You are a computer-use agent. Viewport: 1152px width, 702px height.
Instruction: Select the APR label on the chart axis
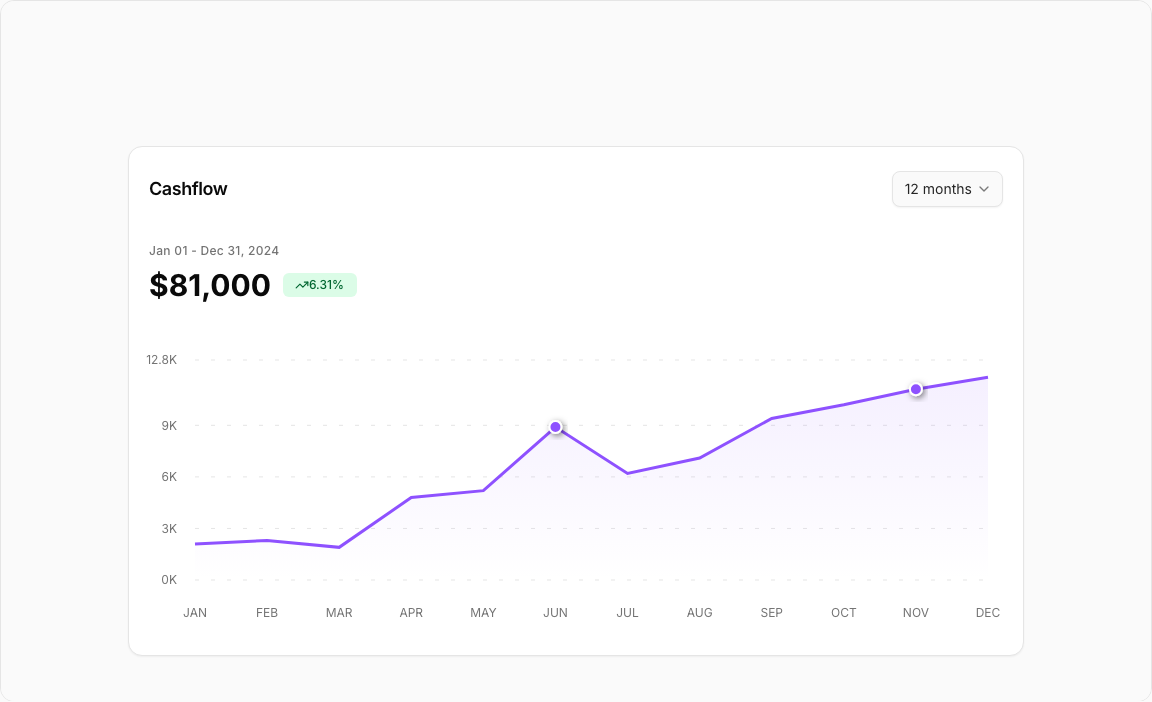[411, 613]
